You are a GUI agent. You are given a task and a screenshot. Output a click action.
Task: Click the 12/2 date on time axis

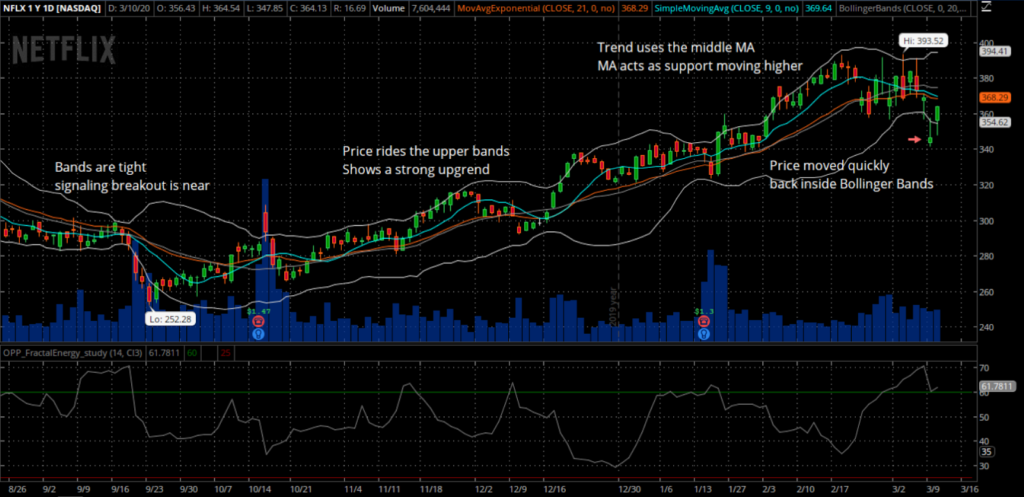(x=484, y=489)
